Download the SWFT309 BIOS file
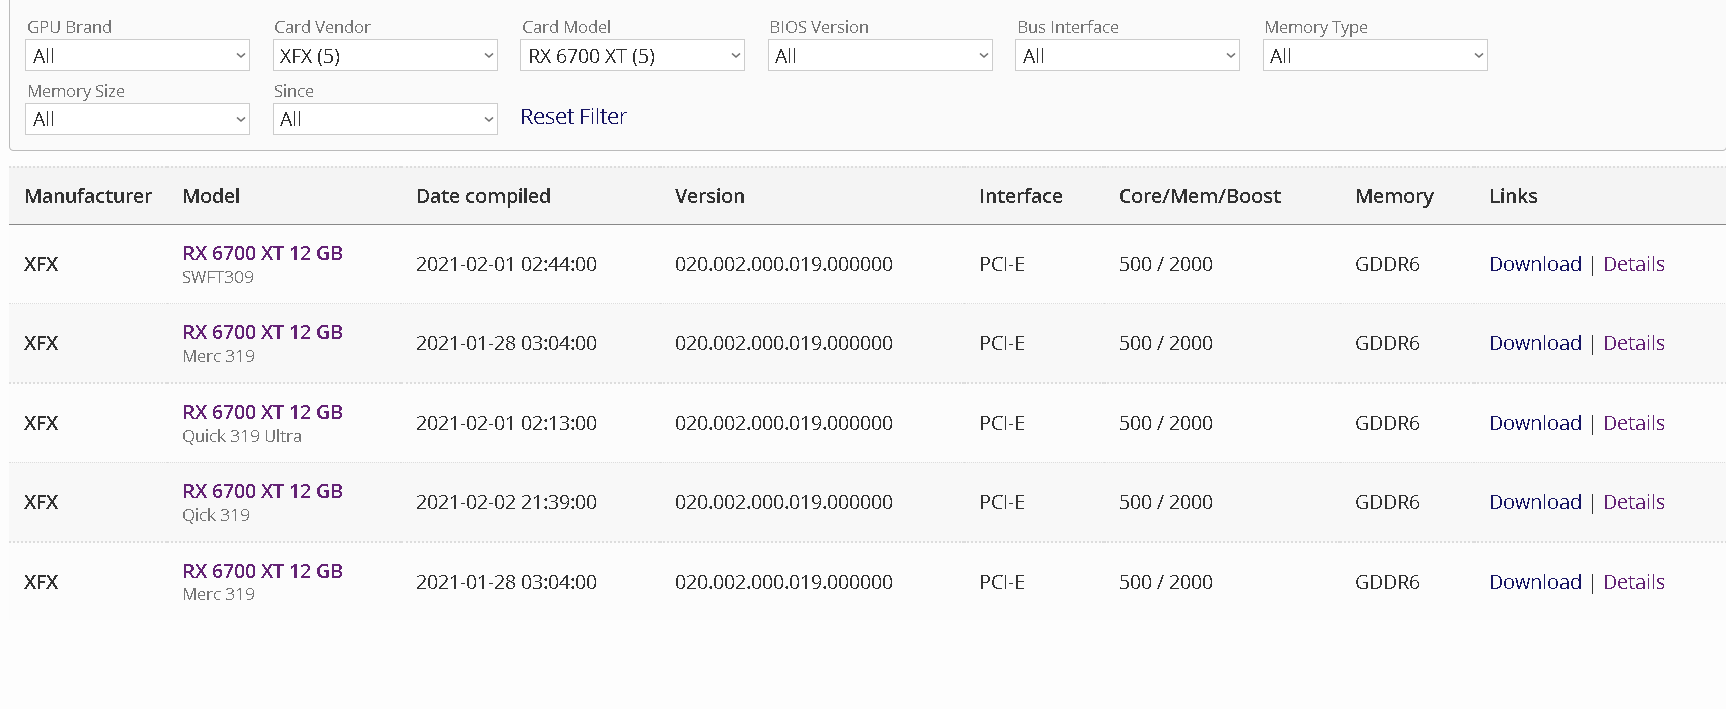Viewport: 1726px width, 709px height. (x=1535, y=264)
